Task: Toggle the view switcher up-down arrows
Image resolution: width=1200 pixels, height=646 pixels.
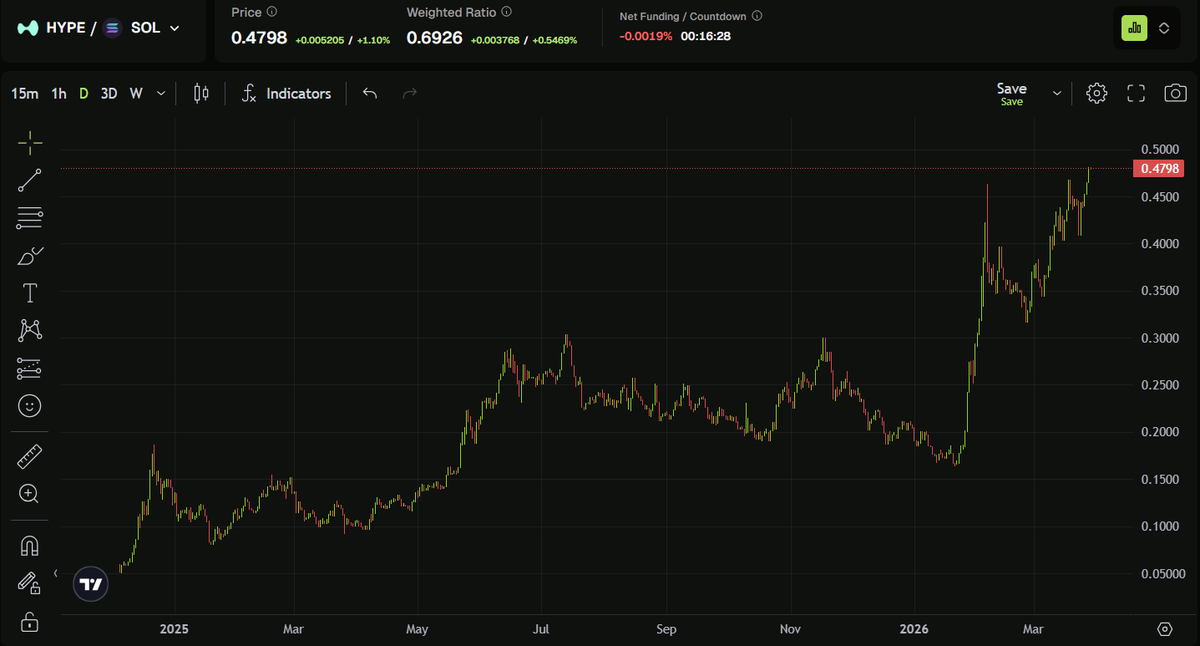Action: tap(1164, 28)
